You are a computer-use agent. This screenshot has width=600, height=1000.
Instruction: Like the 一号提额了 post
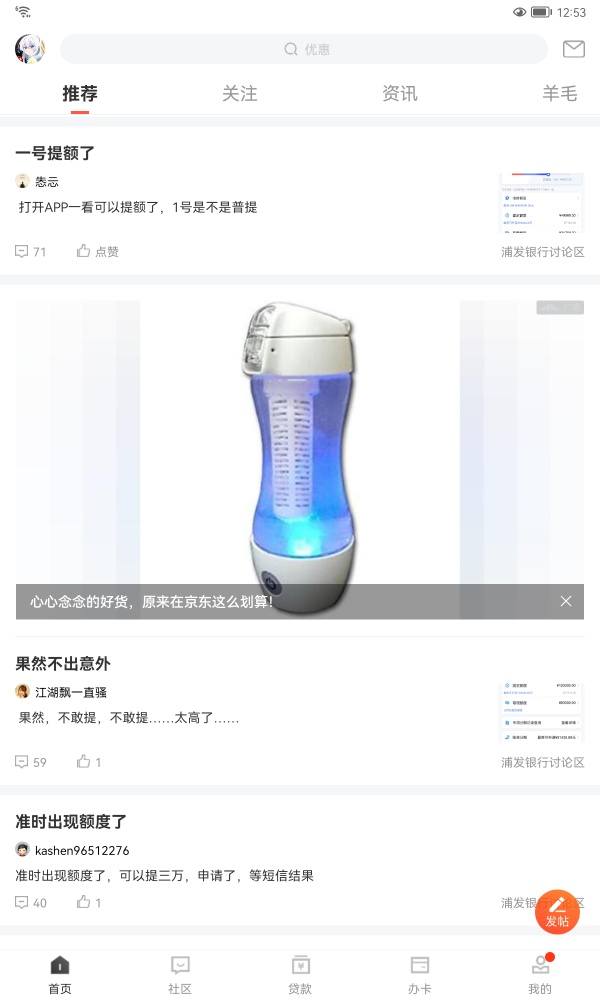(98, 251)
